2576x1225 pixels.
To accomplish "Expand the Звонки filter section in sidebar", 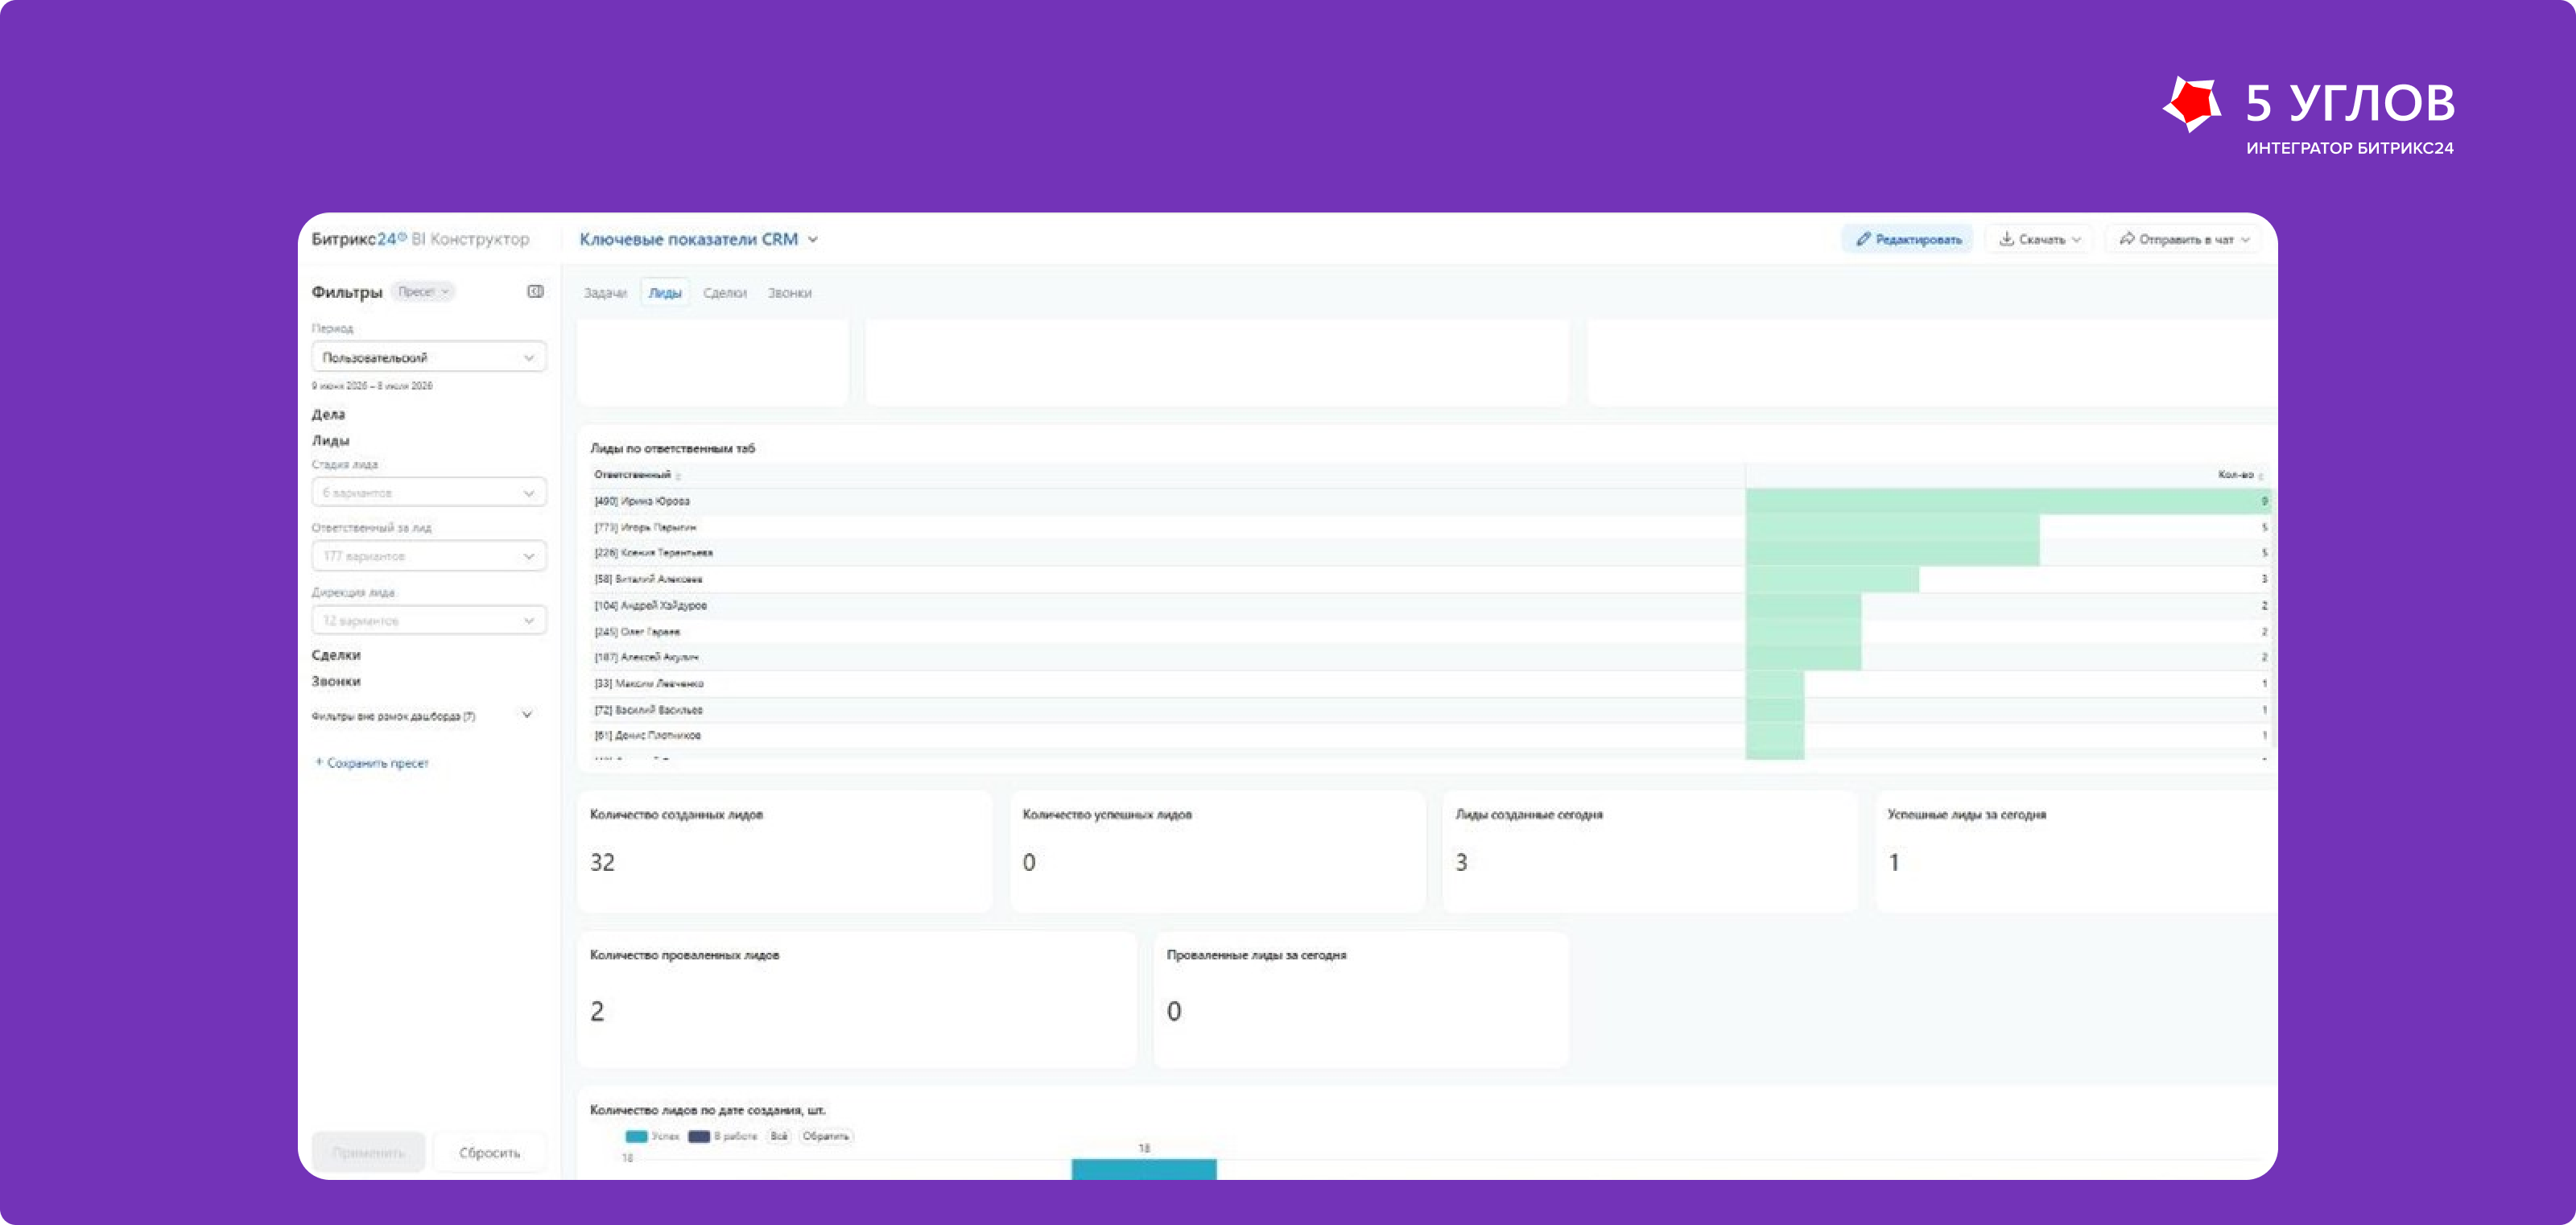I will pyautogui.click(x=336, y=681).
